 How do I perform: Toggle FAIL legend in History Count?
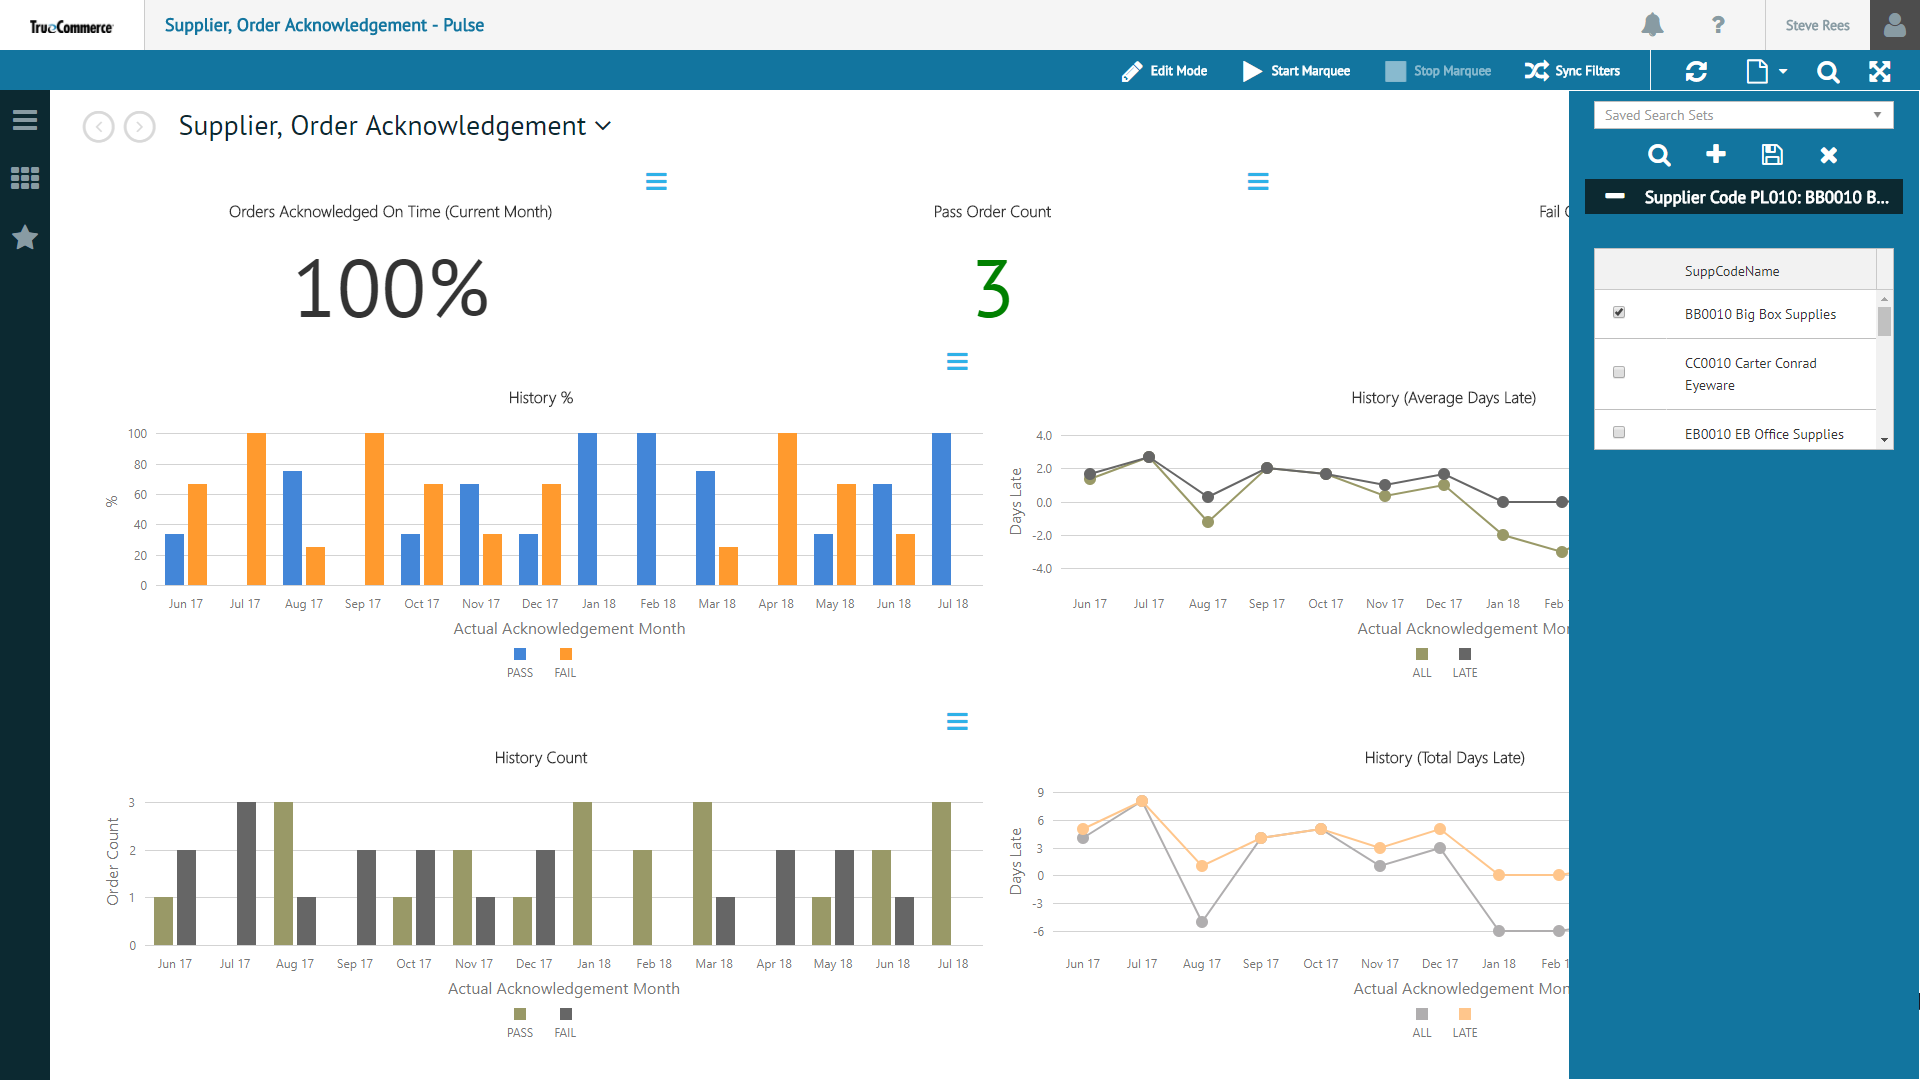[565, 1023]
